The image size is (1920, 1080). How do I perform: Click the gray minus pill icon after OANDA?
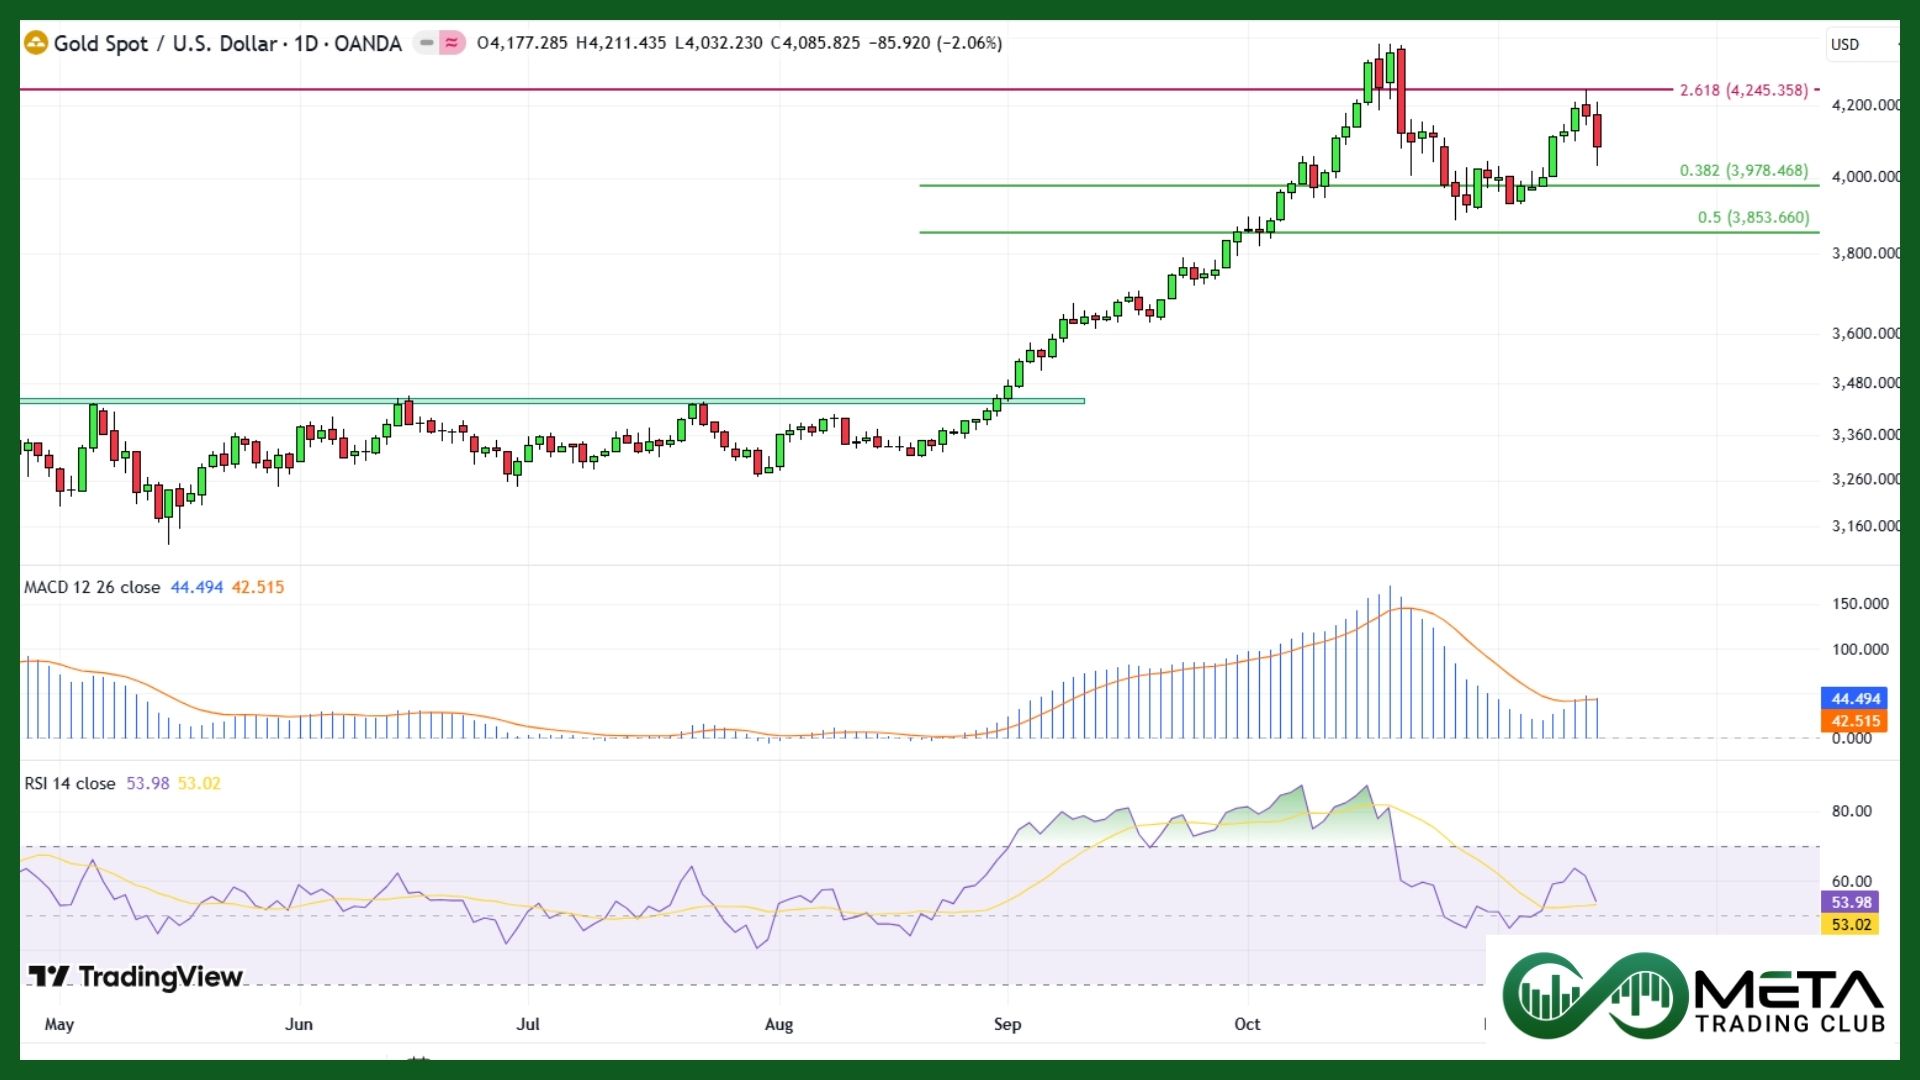pyautogui.click(x=427, y=43)
